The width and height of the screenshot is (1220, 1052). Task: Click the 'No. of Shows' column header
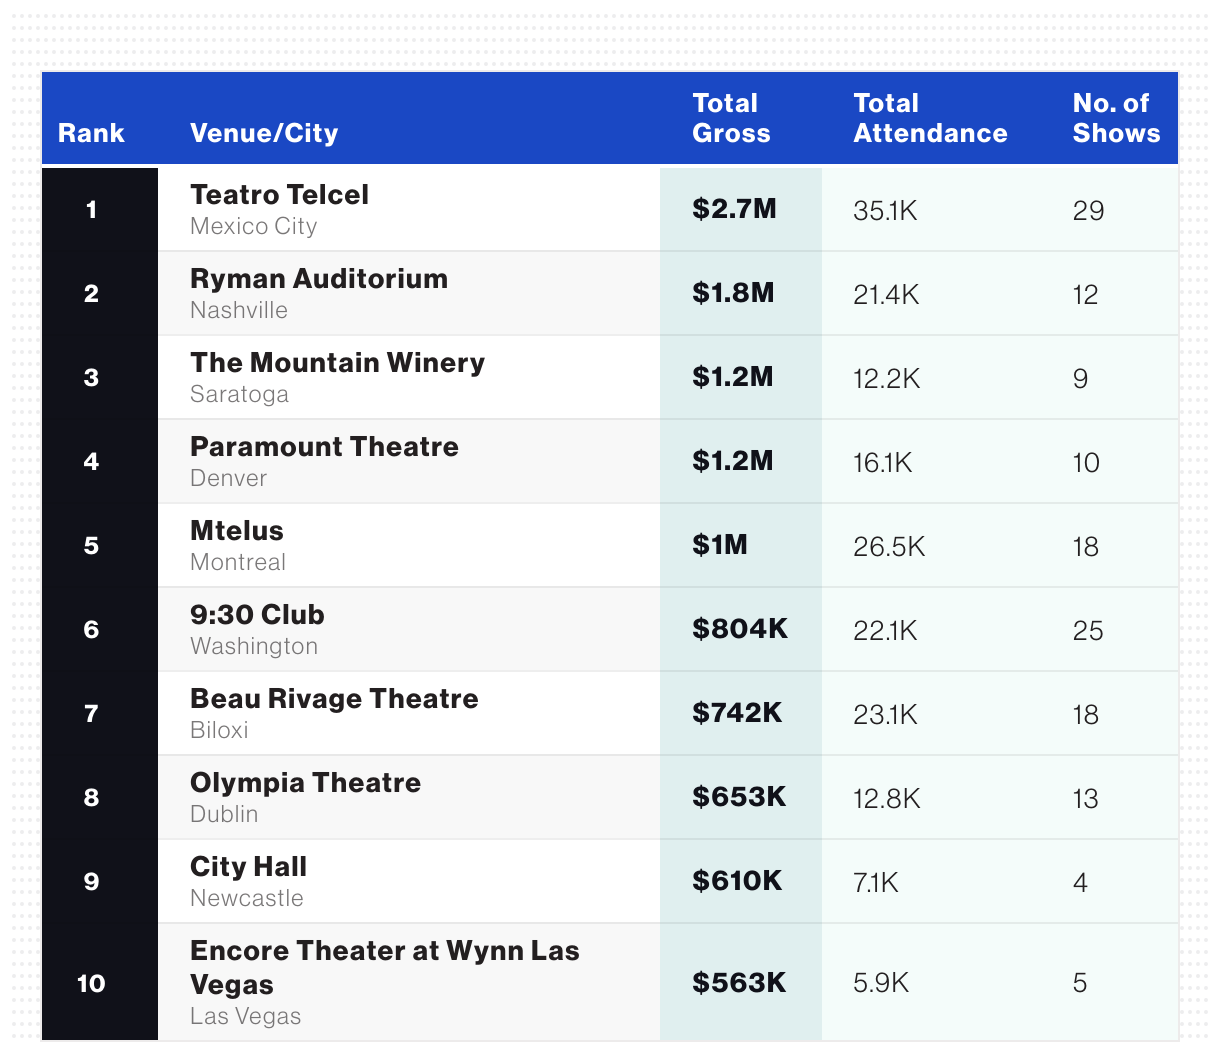coord(1116,118)
